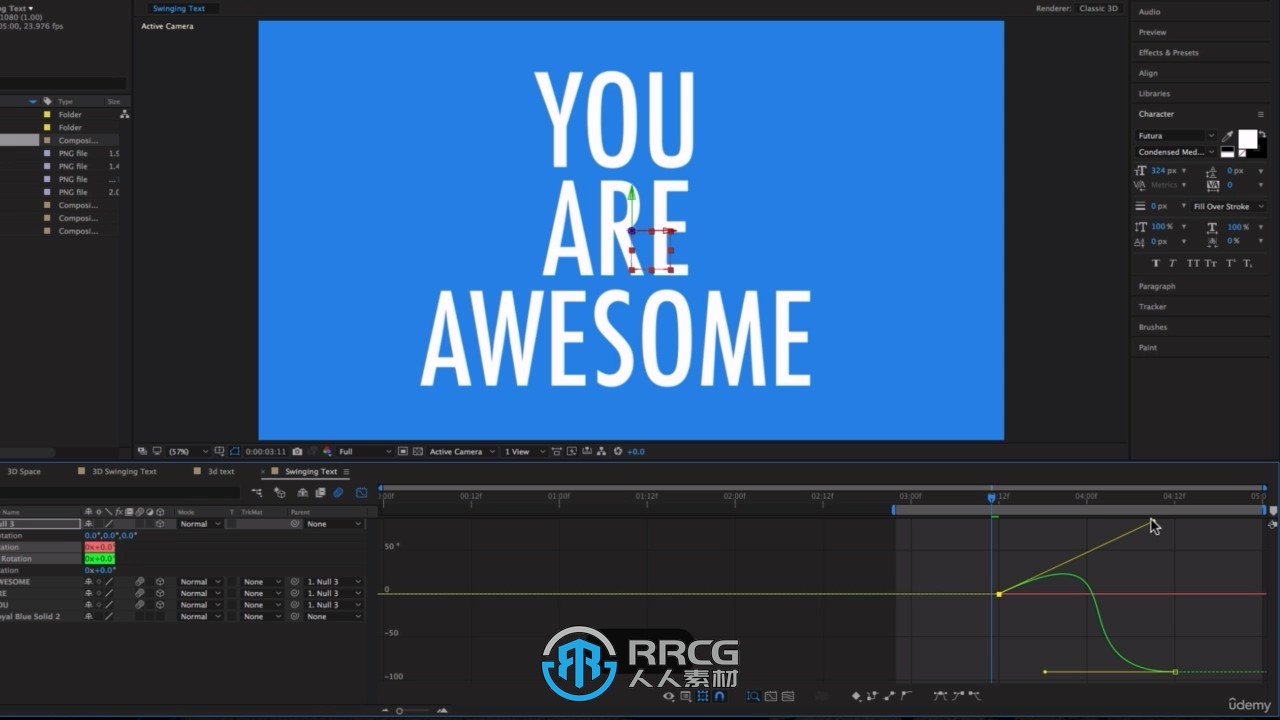This screenshot has height=720, width=1280.
Task: Click the eyedropper in Character panel
Action: (1228, 137)
